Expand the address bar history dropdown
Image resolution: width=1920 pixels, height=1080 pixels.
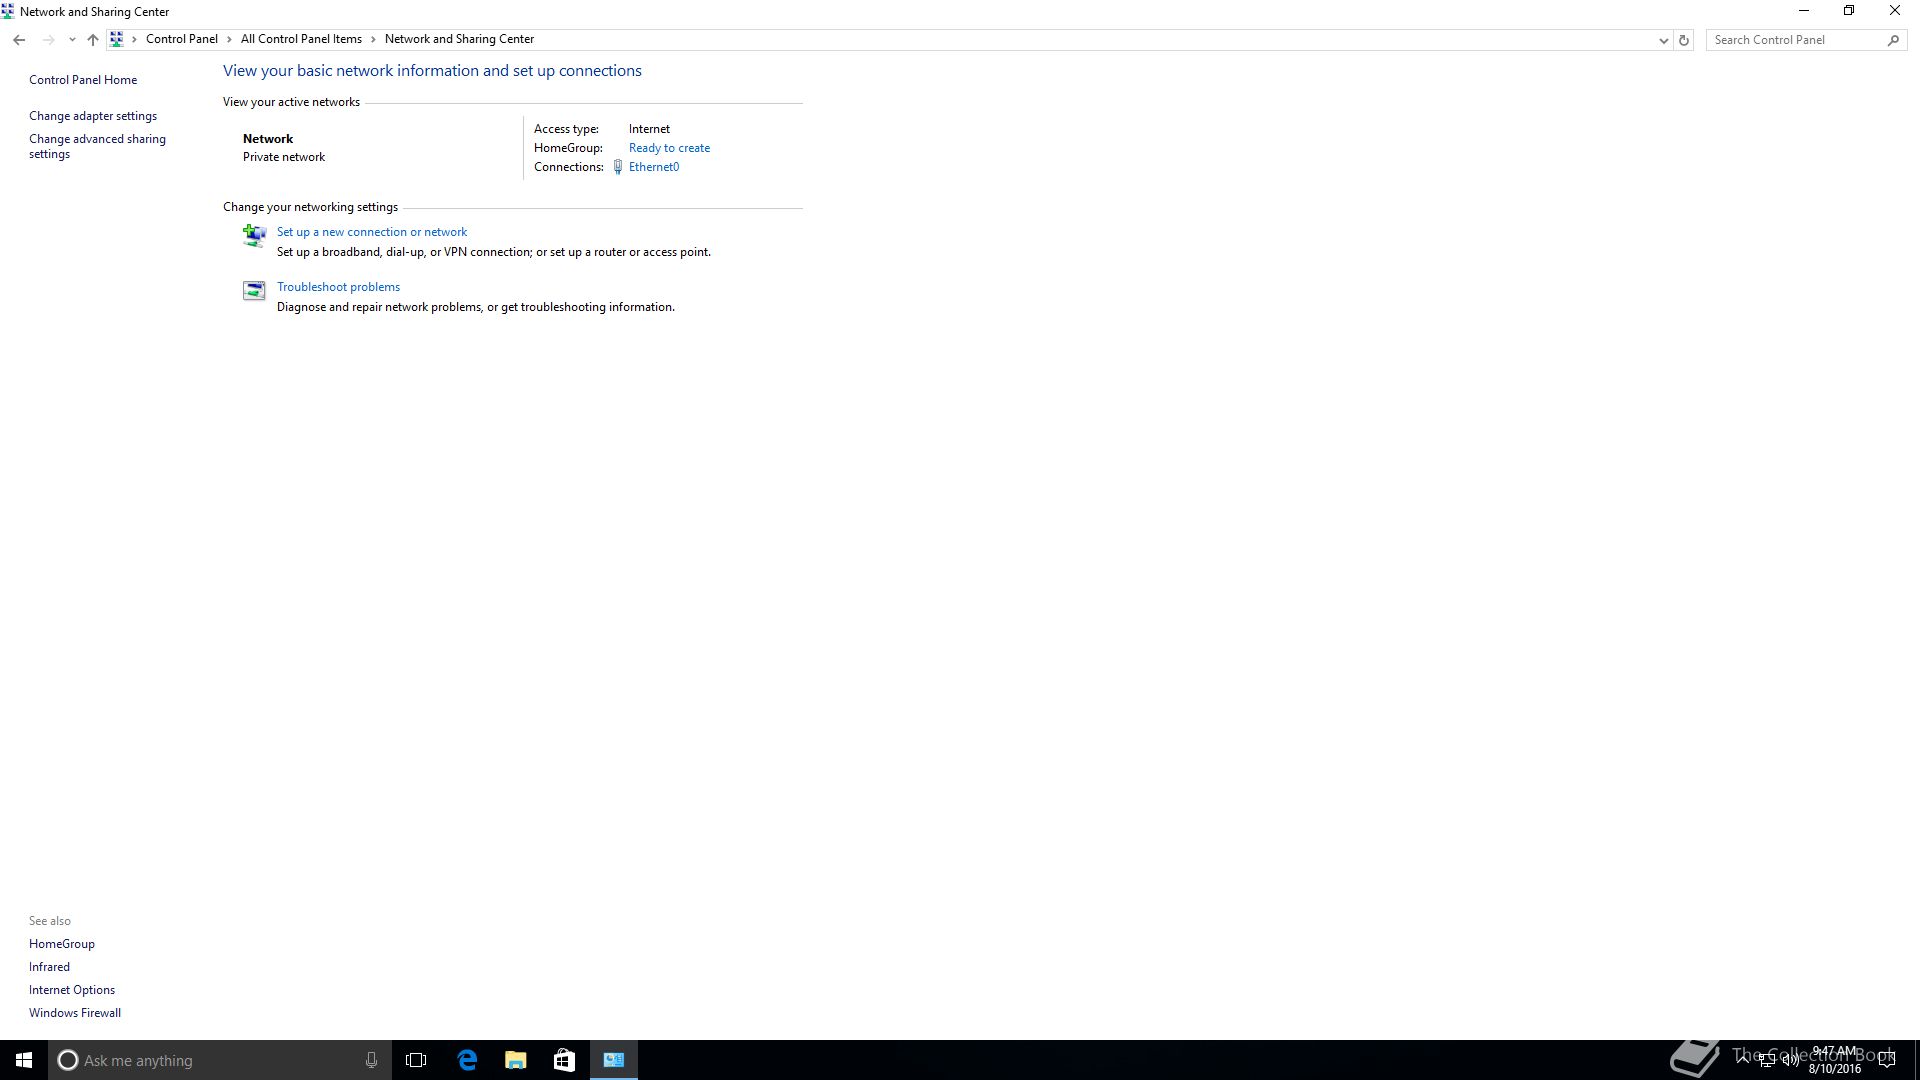(x=1663, y=40)
